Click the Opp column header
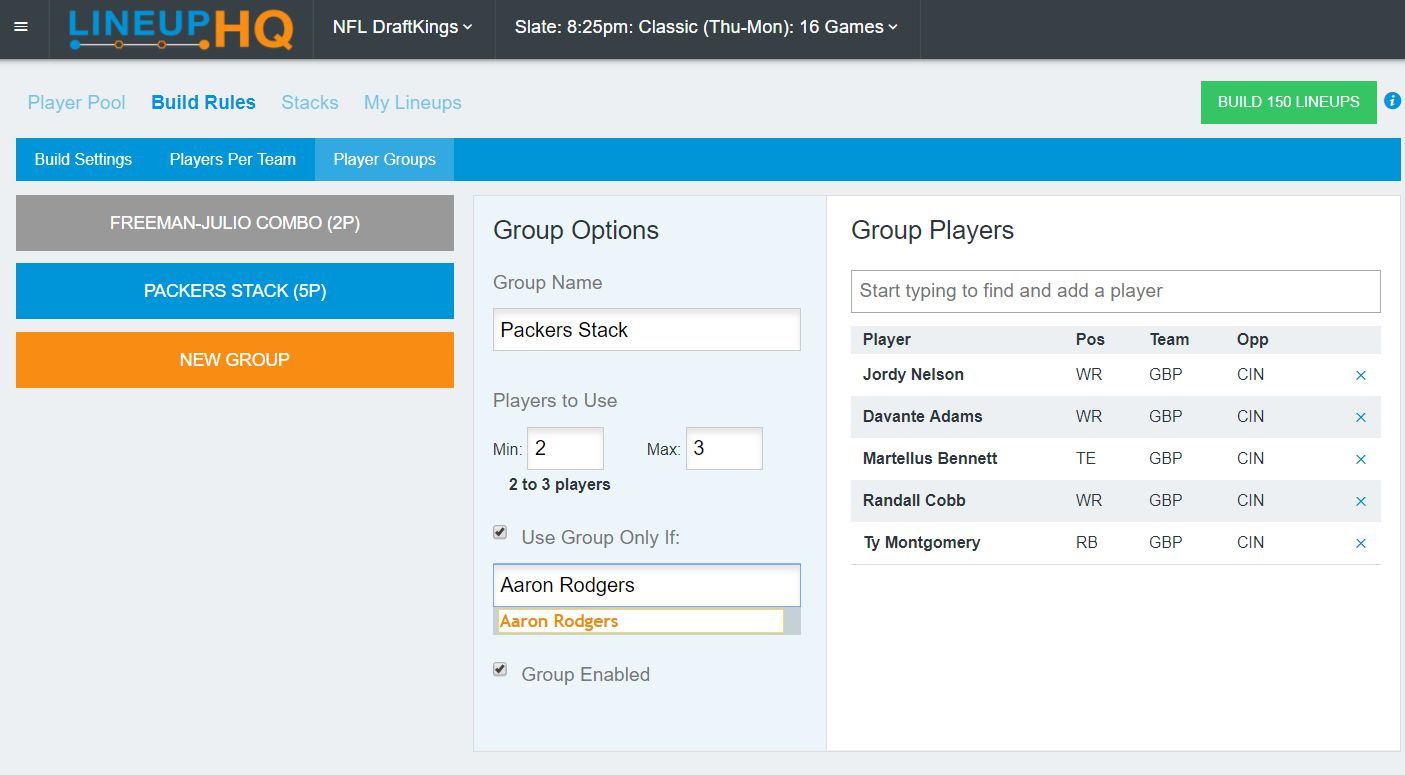1405x775 pixels. point(1252,339)
